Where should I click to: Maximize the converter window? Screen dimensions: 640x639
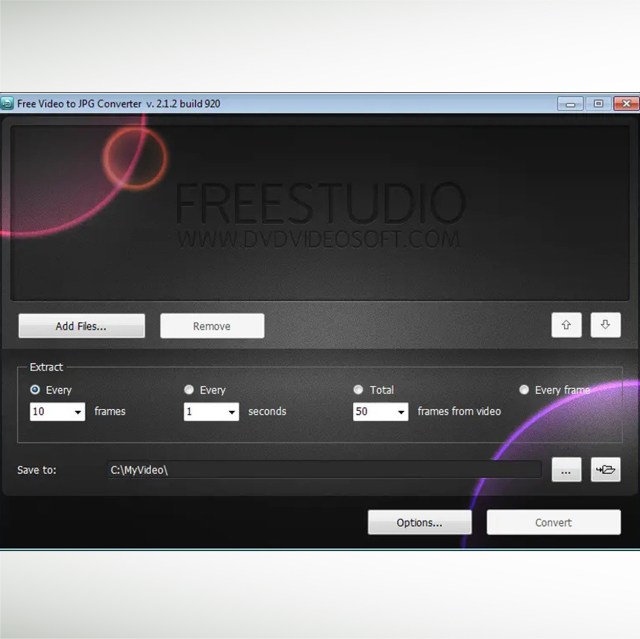tap(598, 104)
